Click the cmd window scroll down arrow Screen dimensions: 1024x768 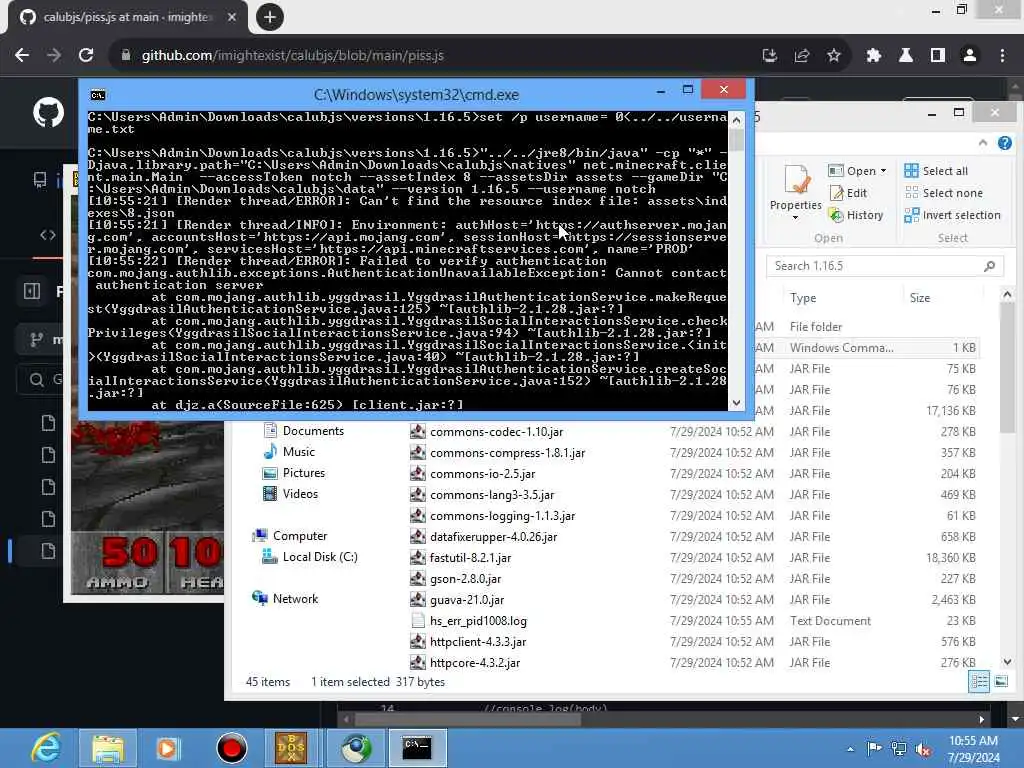[x=737, y=403]
